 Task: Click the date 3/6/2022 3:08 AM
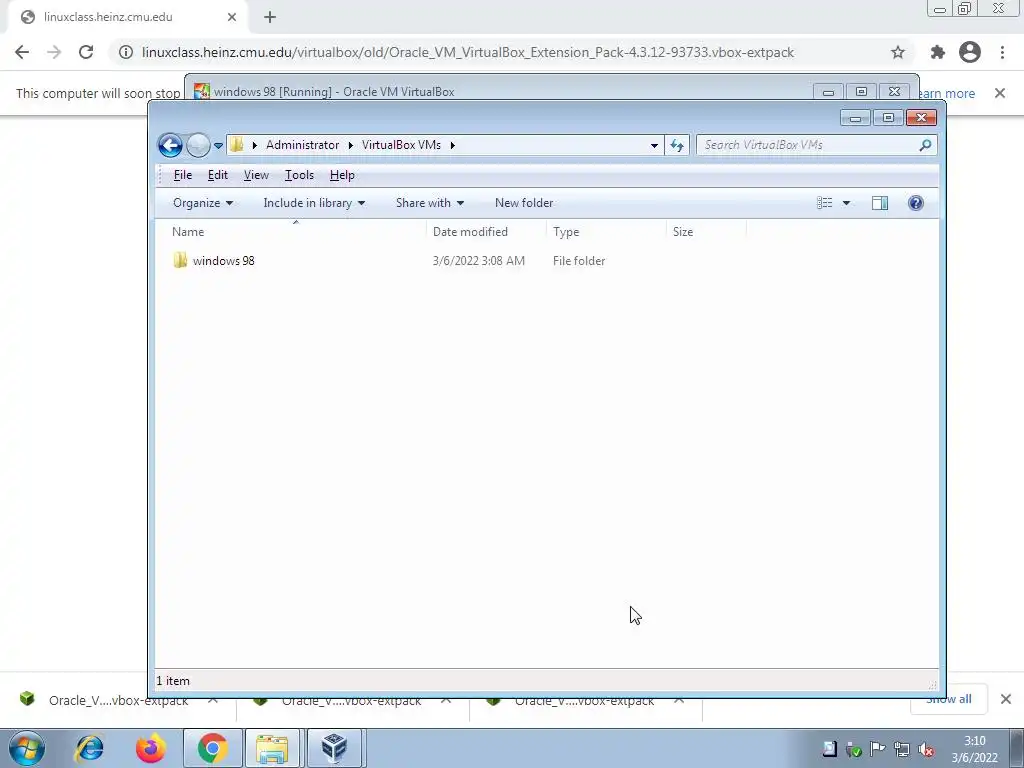(x=479, y=261)
